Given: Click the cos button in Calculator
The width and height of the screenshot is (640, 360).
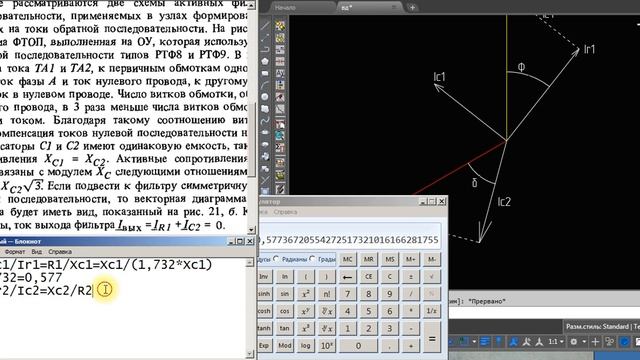Looking at the screenshot, I should (284, 311).
